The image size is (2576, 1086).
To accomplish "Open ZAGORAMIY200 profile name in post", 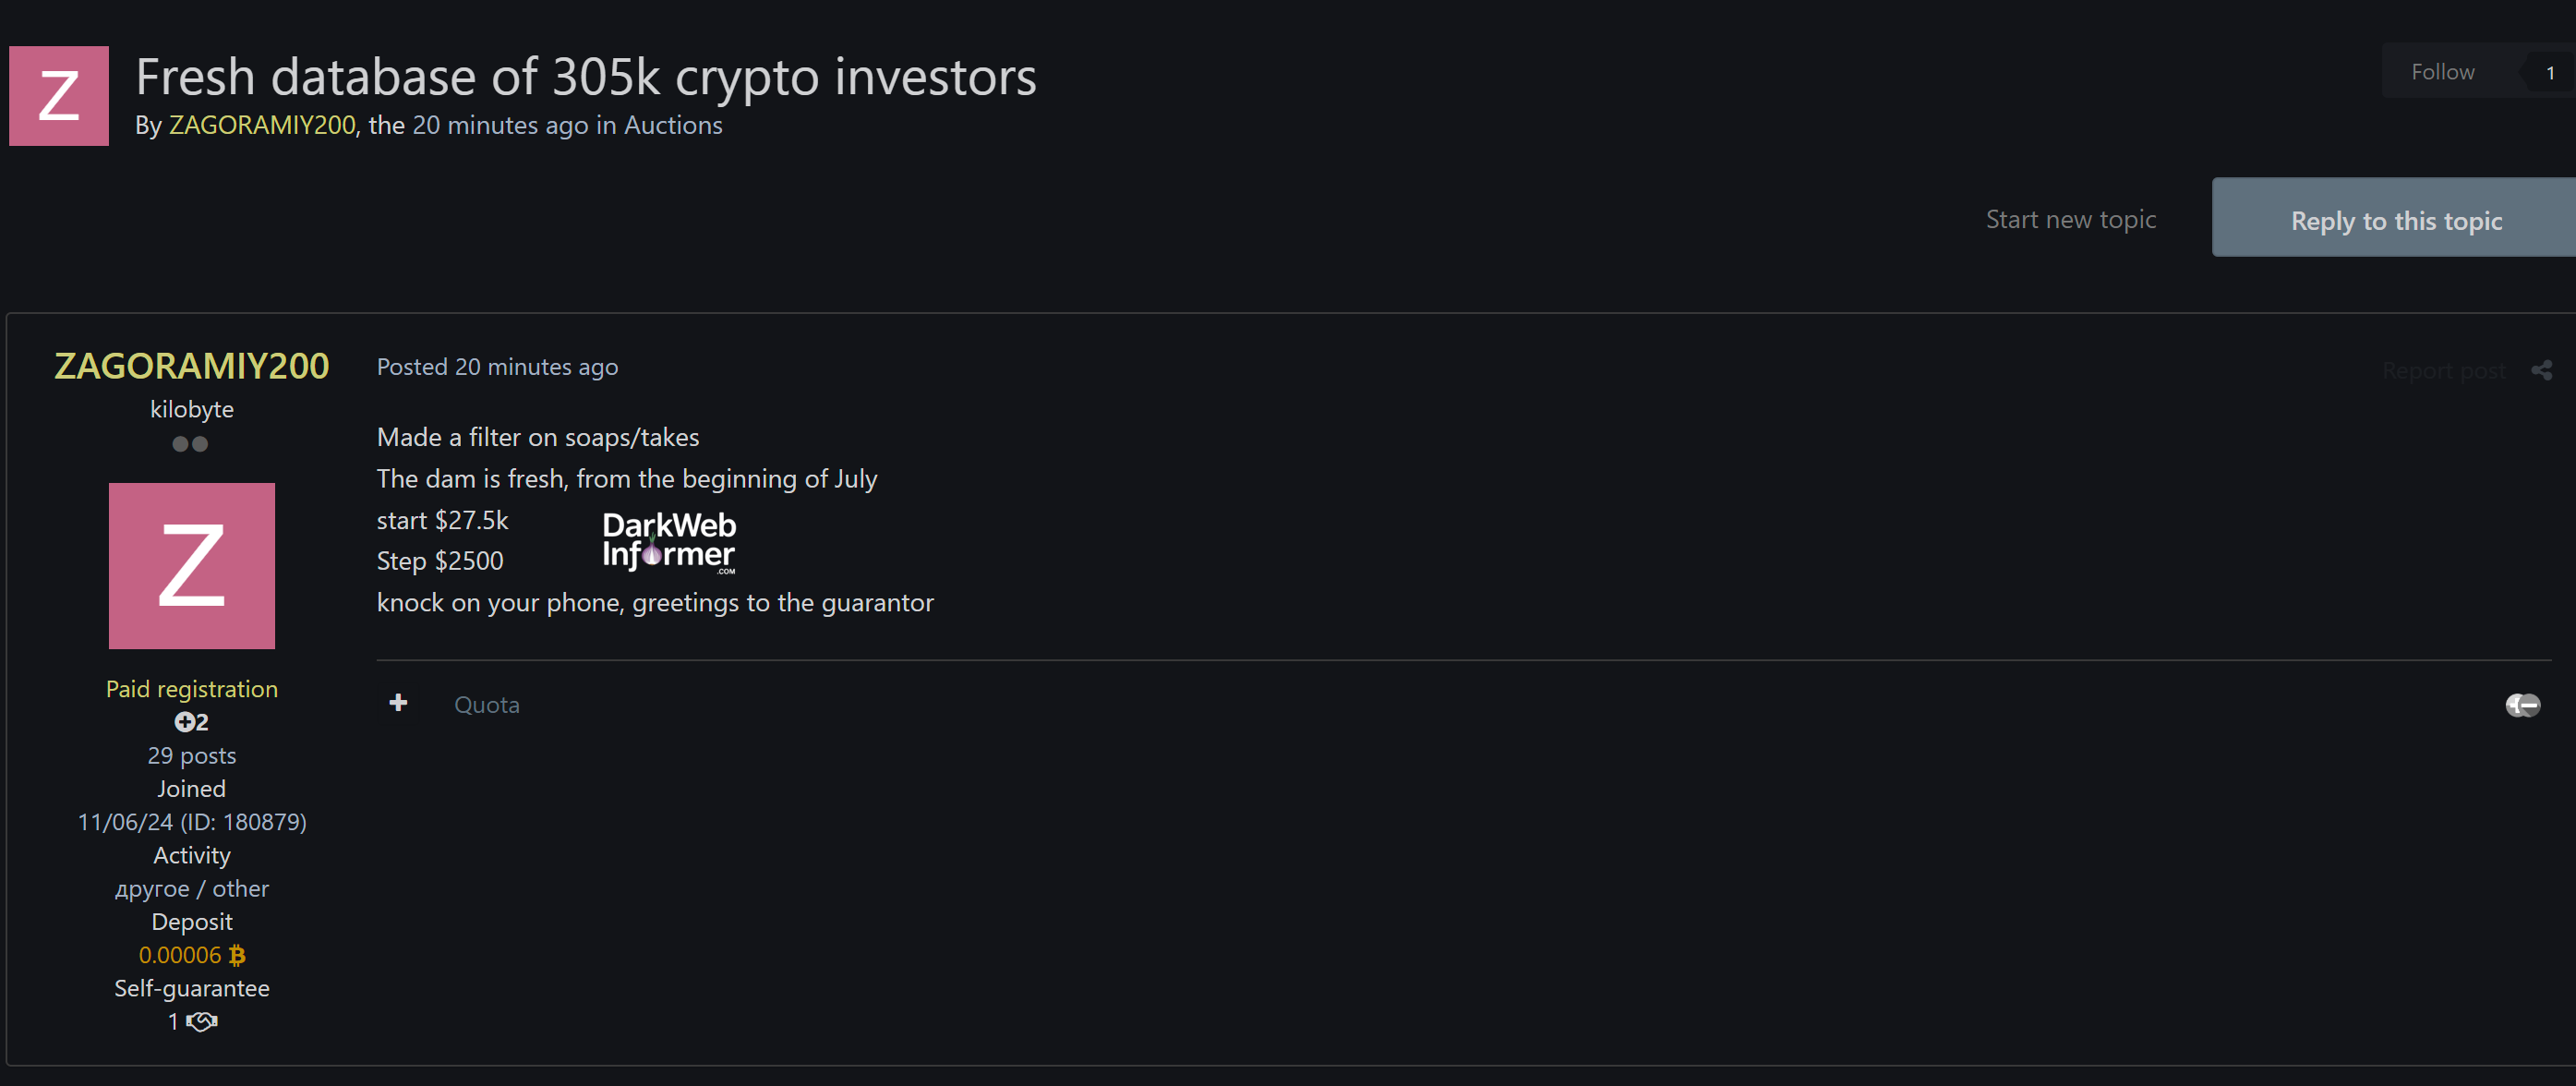I will [x=191, y=366].
